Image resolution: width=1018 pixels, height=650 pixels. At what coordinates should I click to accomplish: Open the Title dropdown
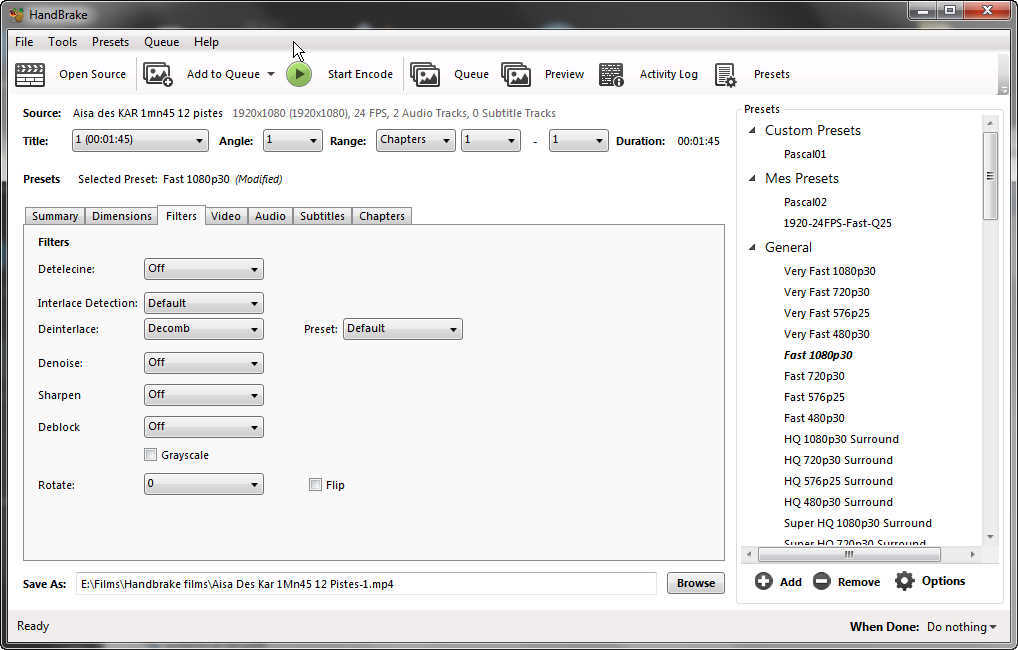[140, 140]
